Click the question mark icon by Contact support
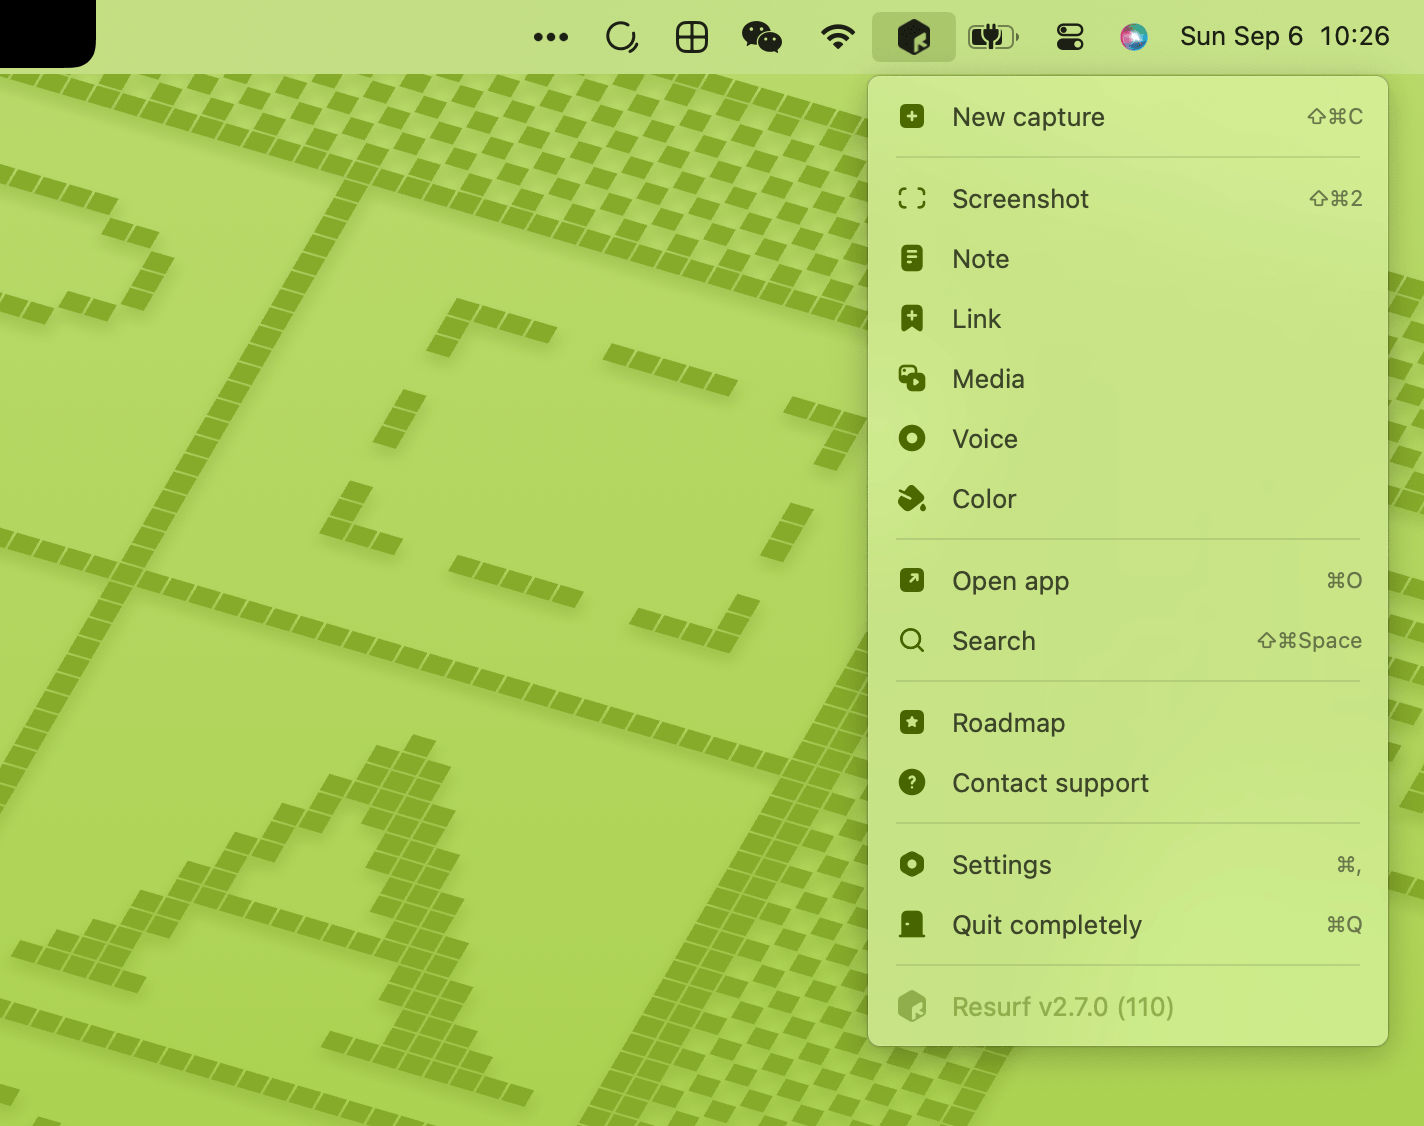This screenshot has width=1424, height=1126. click(x=912, y=783)
